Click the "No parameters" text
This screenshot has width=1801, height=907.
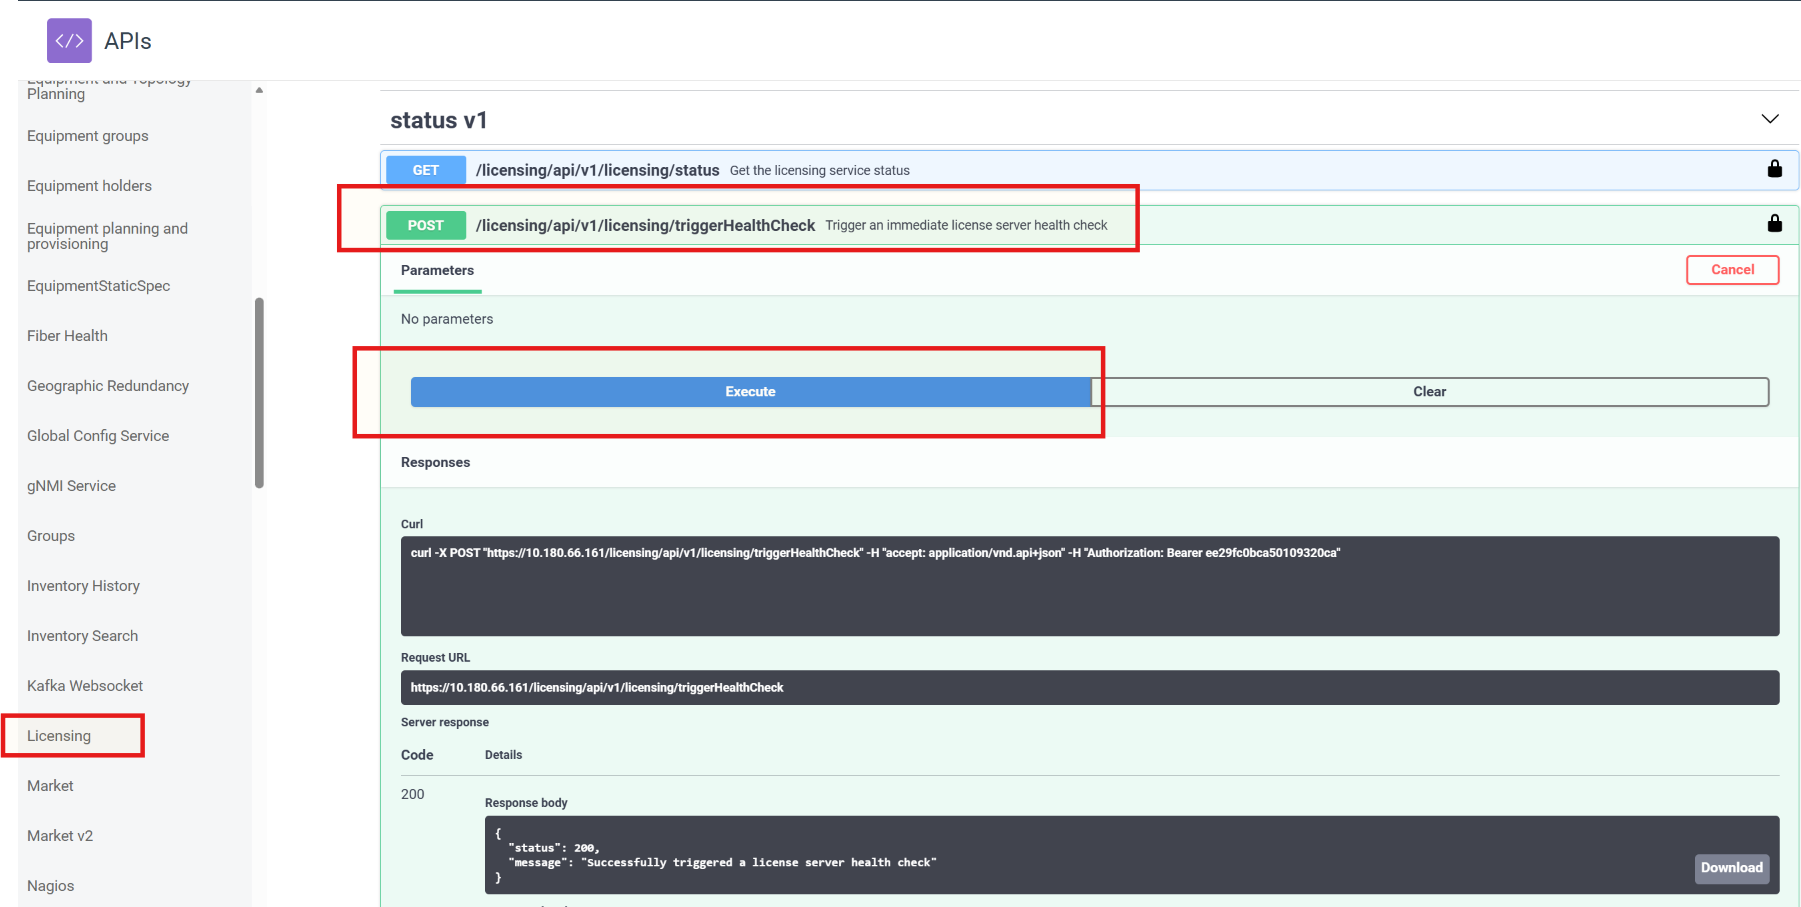[447, 319]
